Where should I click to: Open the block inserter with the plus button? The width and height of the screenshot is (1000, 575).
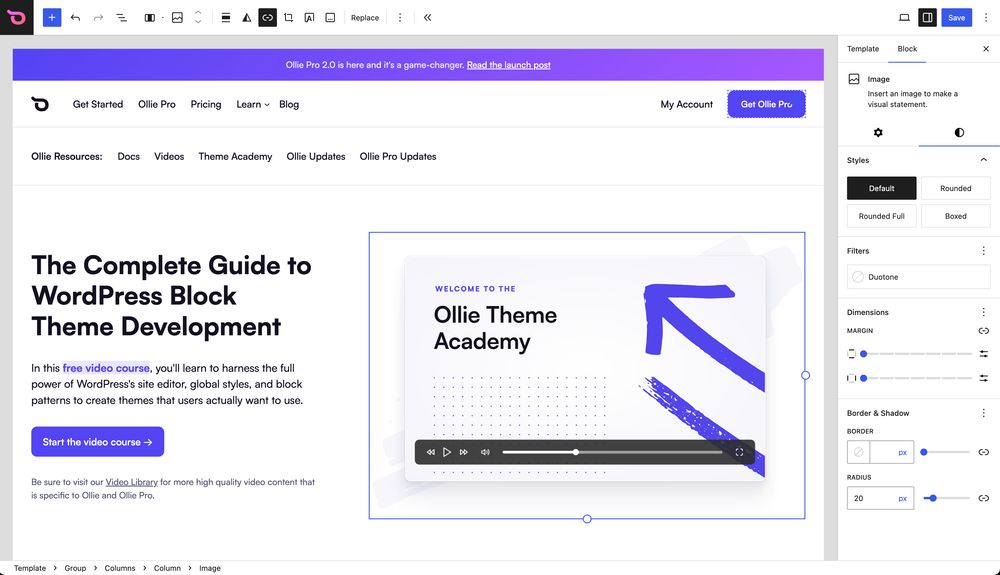[x=52, y=17]
